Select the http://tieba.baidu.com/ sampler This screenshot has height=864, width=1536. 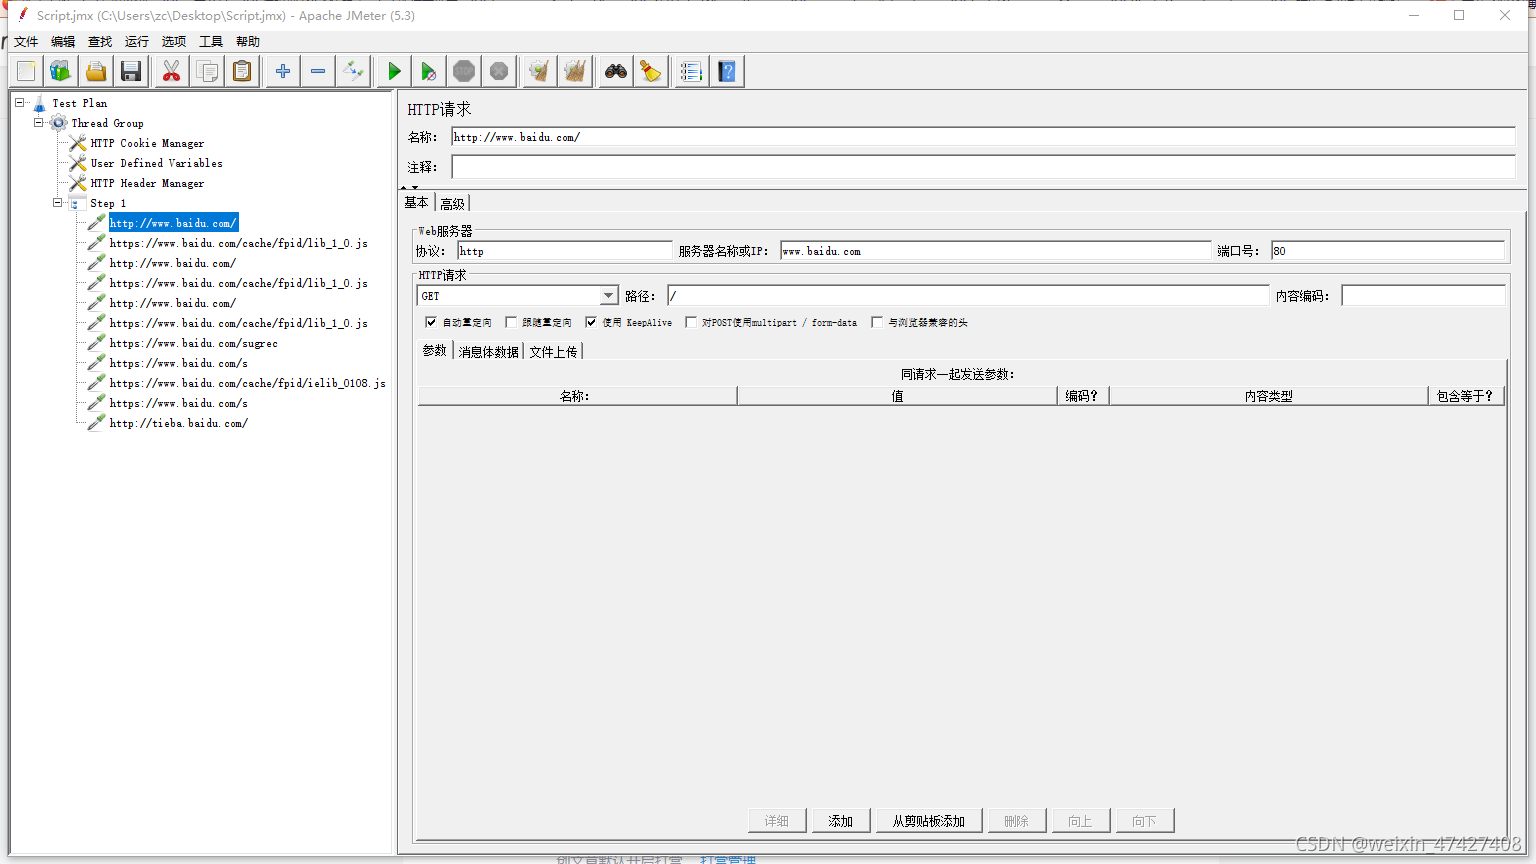click(x=178, y=423)
